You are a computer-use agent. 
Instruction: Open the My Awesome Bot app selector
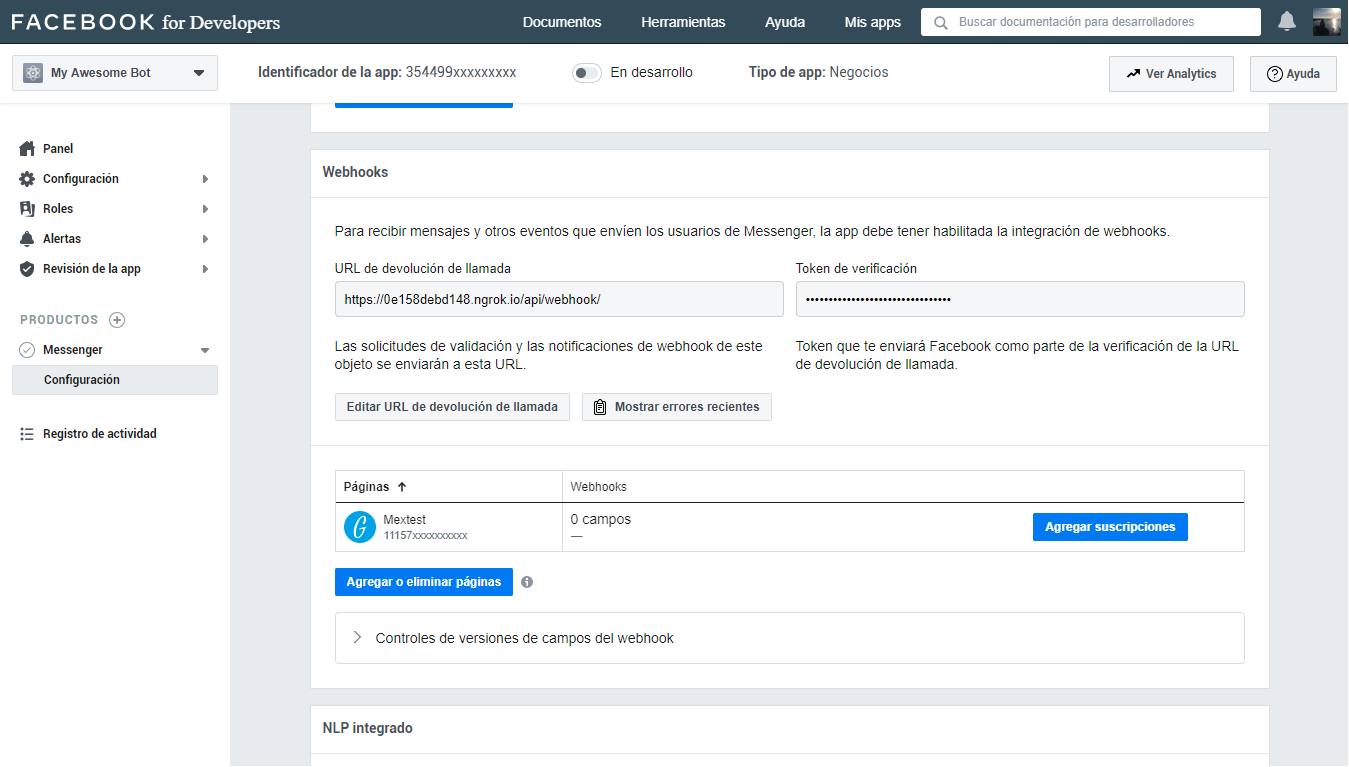[x=115, y=73]
